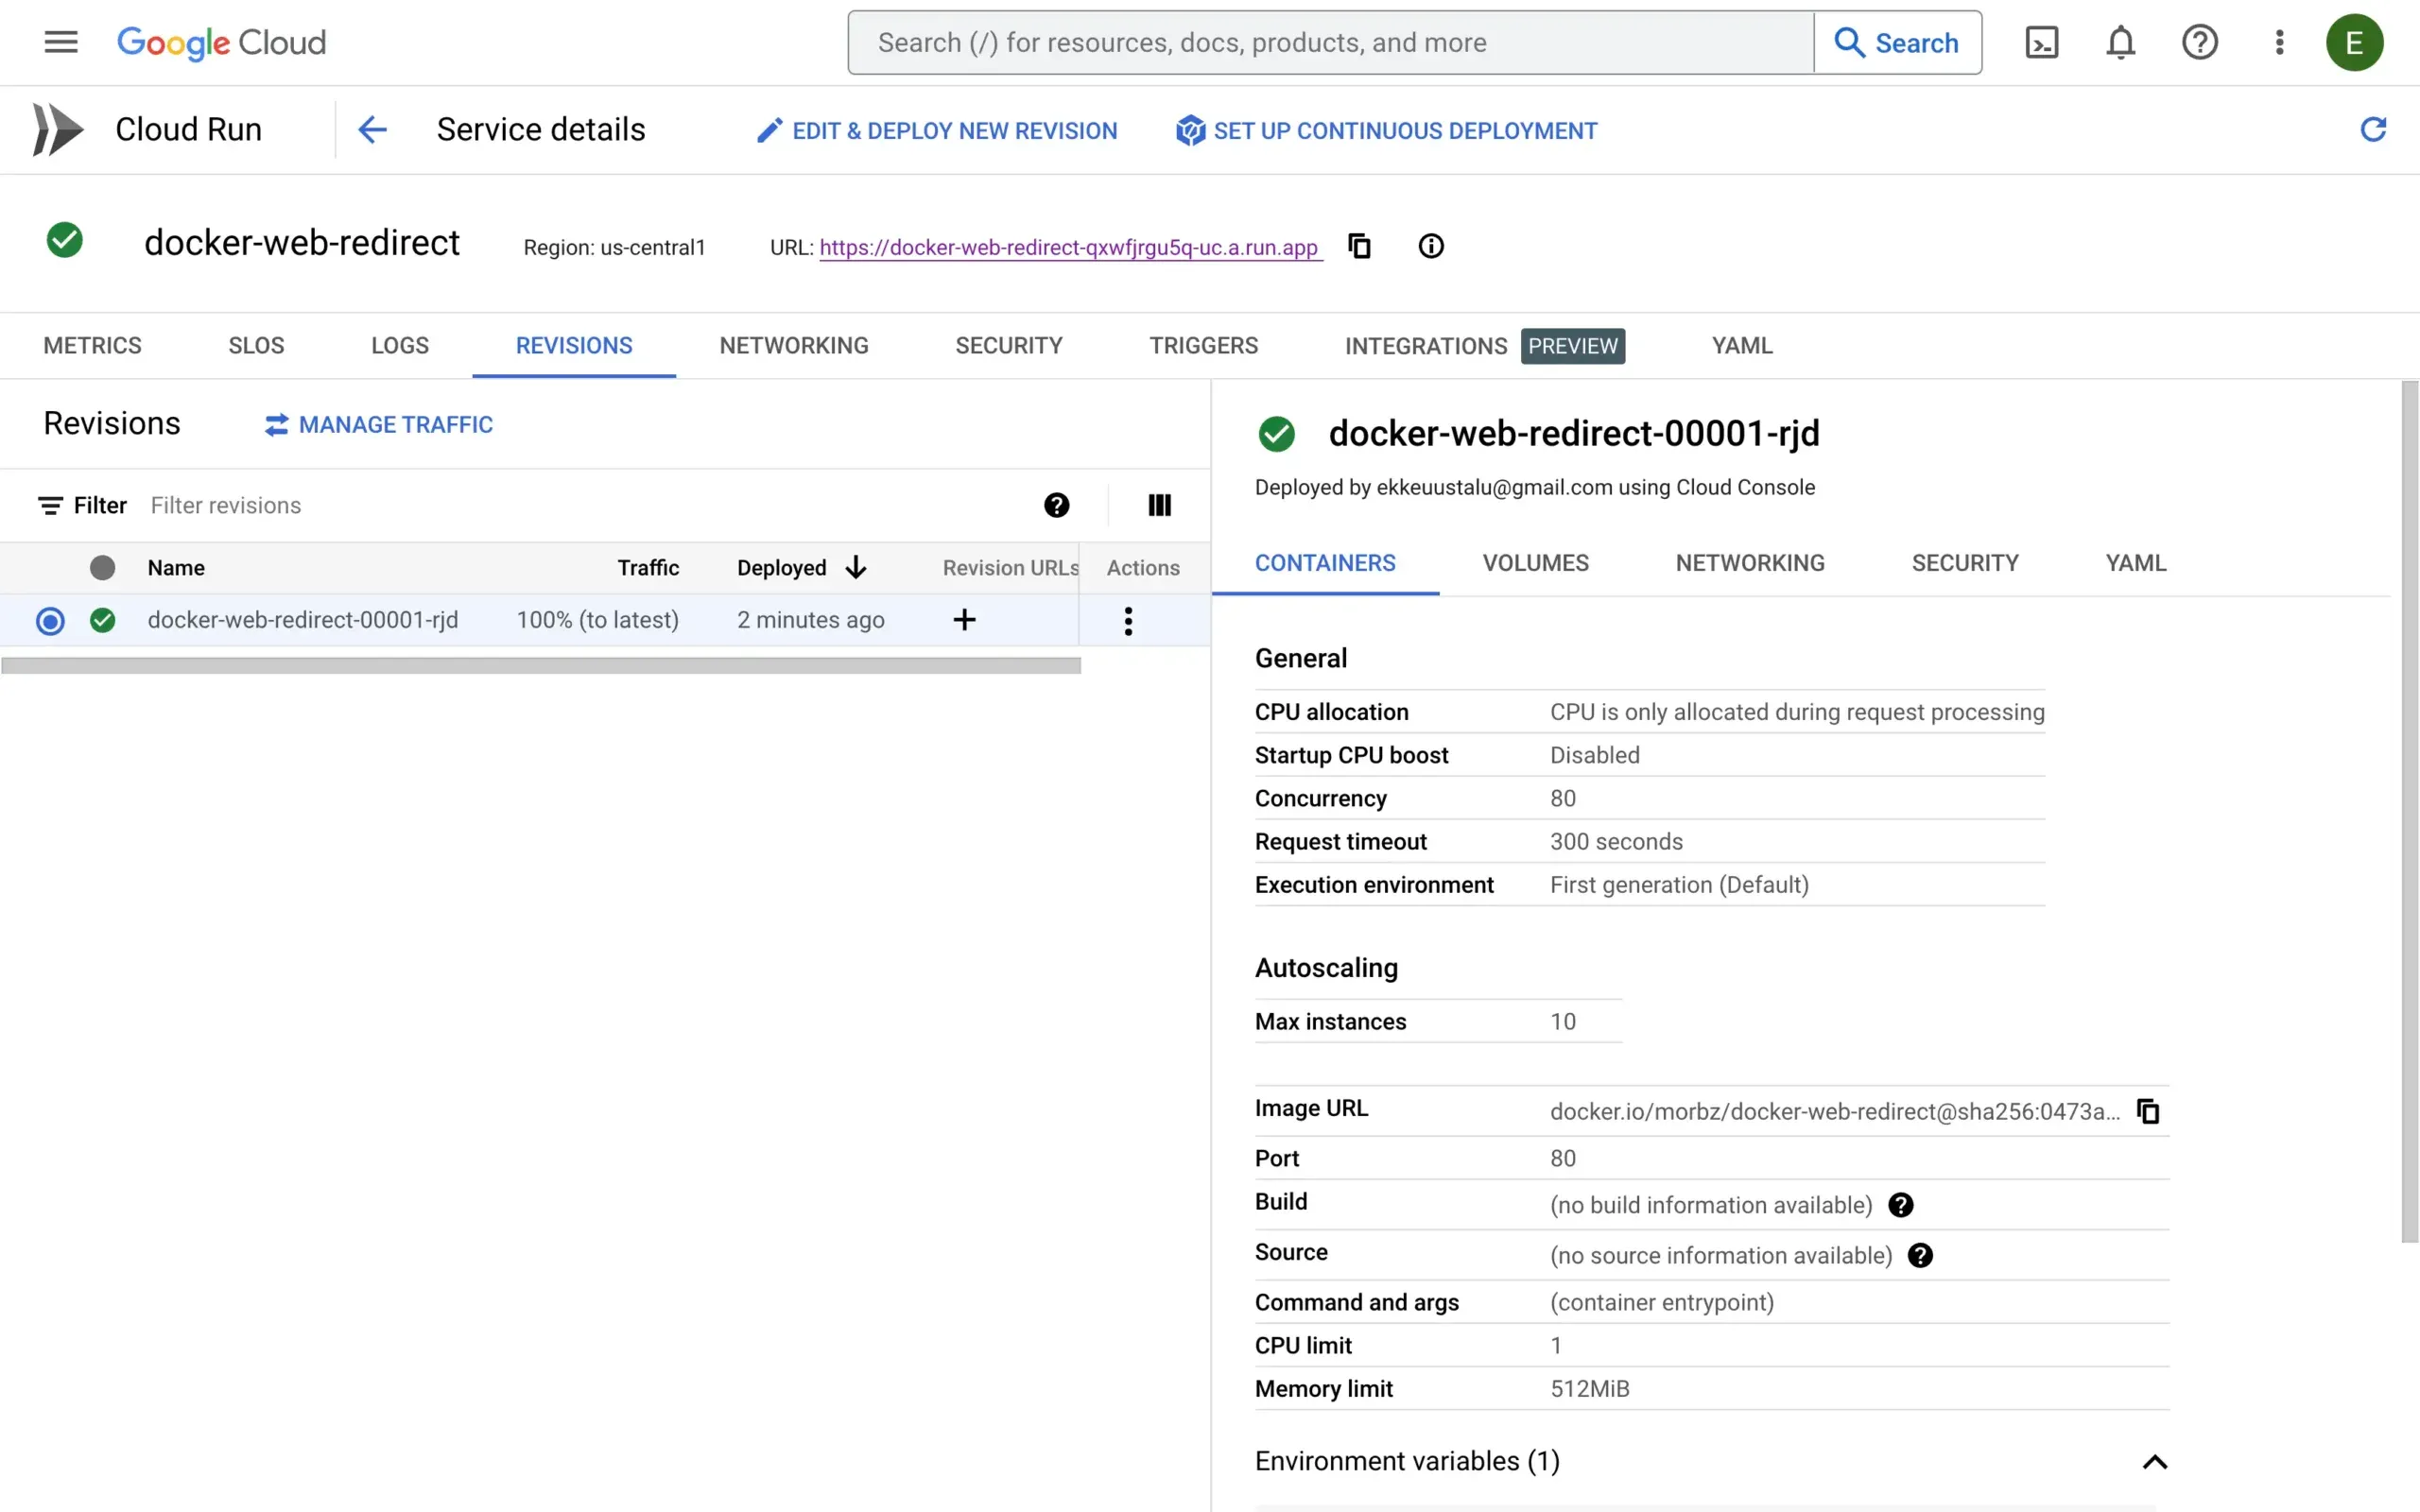Copy the container Image URL digest
The width and height of the screenshot is (2420, 1512).
(2148, 1111)
